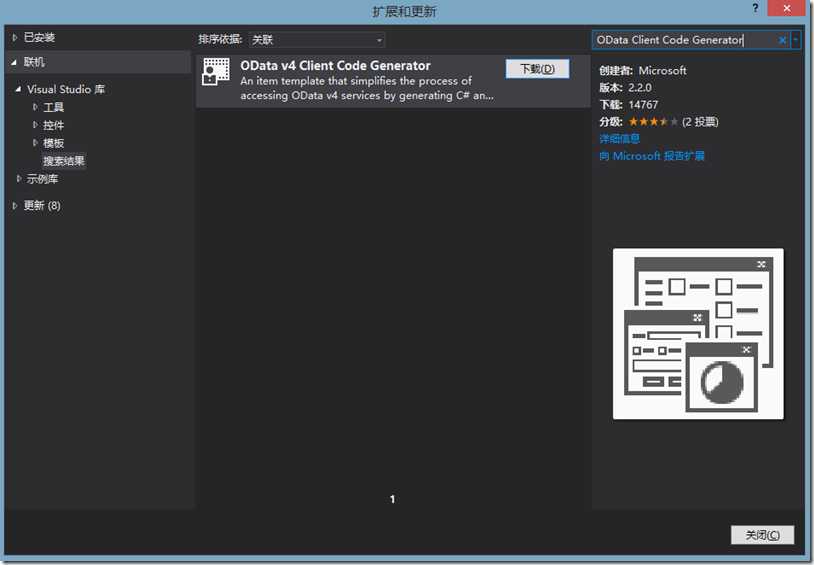Select the Visual Studio 库 label
Screen dimensions: 814x565
(66, 89)
